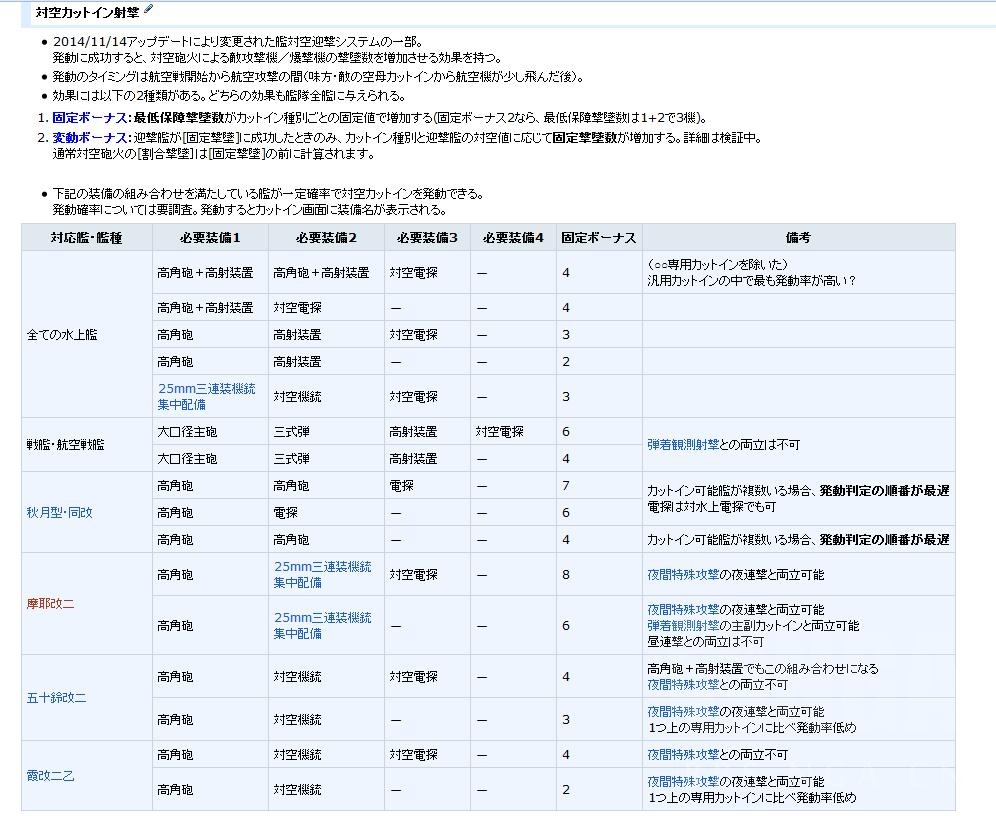Click 電探 in 秋月型 bonus 7 row
The height and width of the screenshot is (816, 996).
coord(401,486)
